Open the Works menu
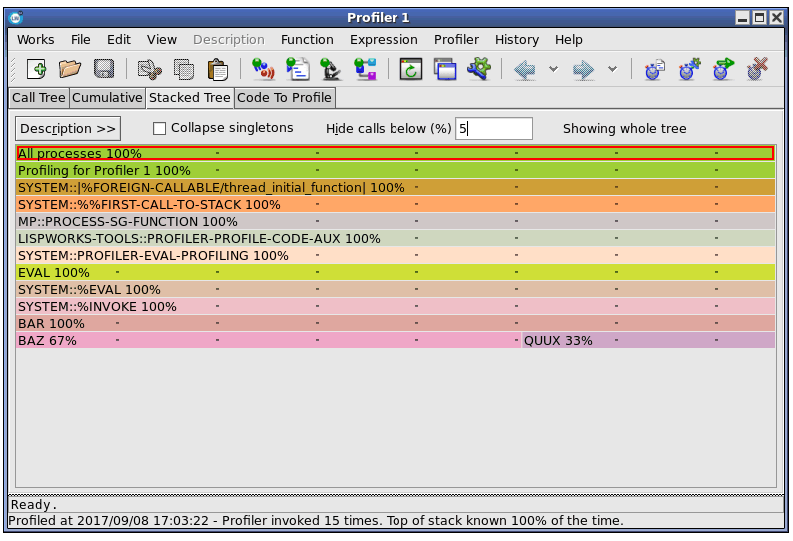Screen dimensions: 793x541 click(x=35, y=39)
